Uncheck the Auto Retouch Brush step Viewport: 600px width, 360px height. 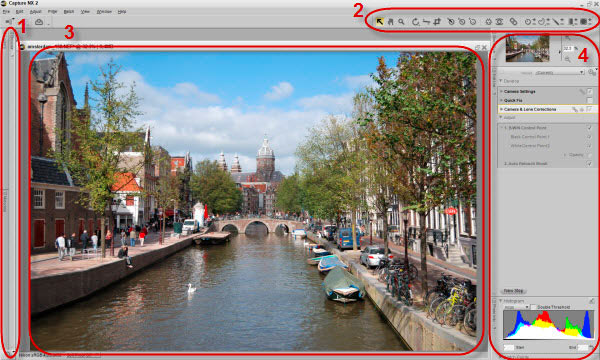589,163
